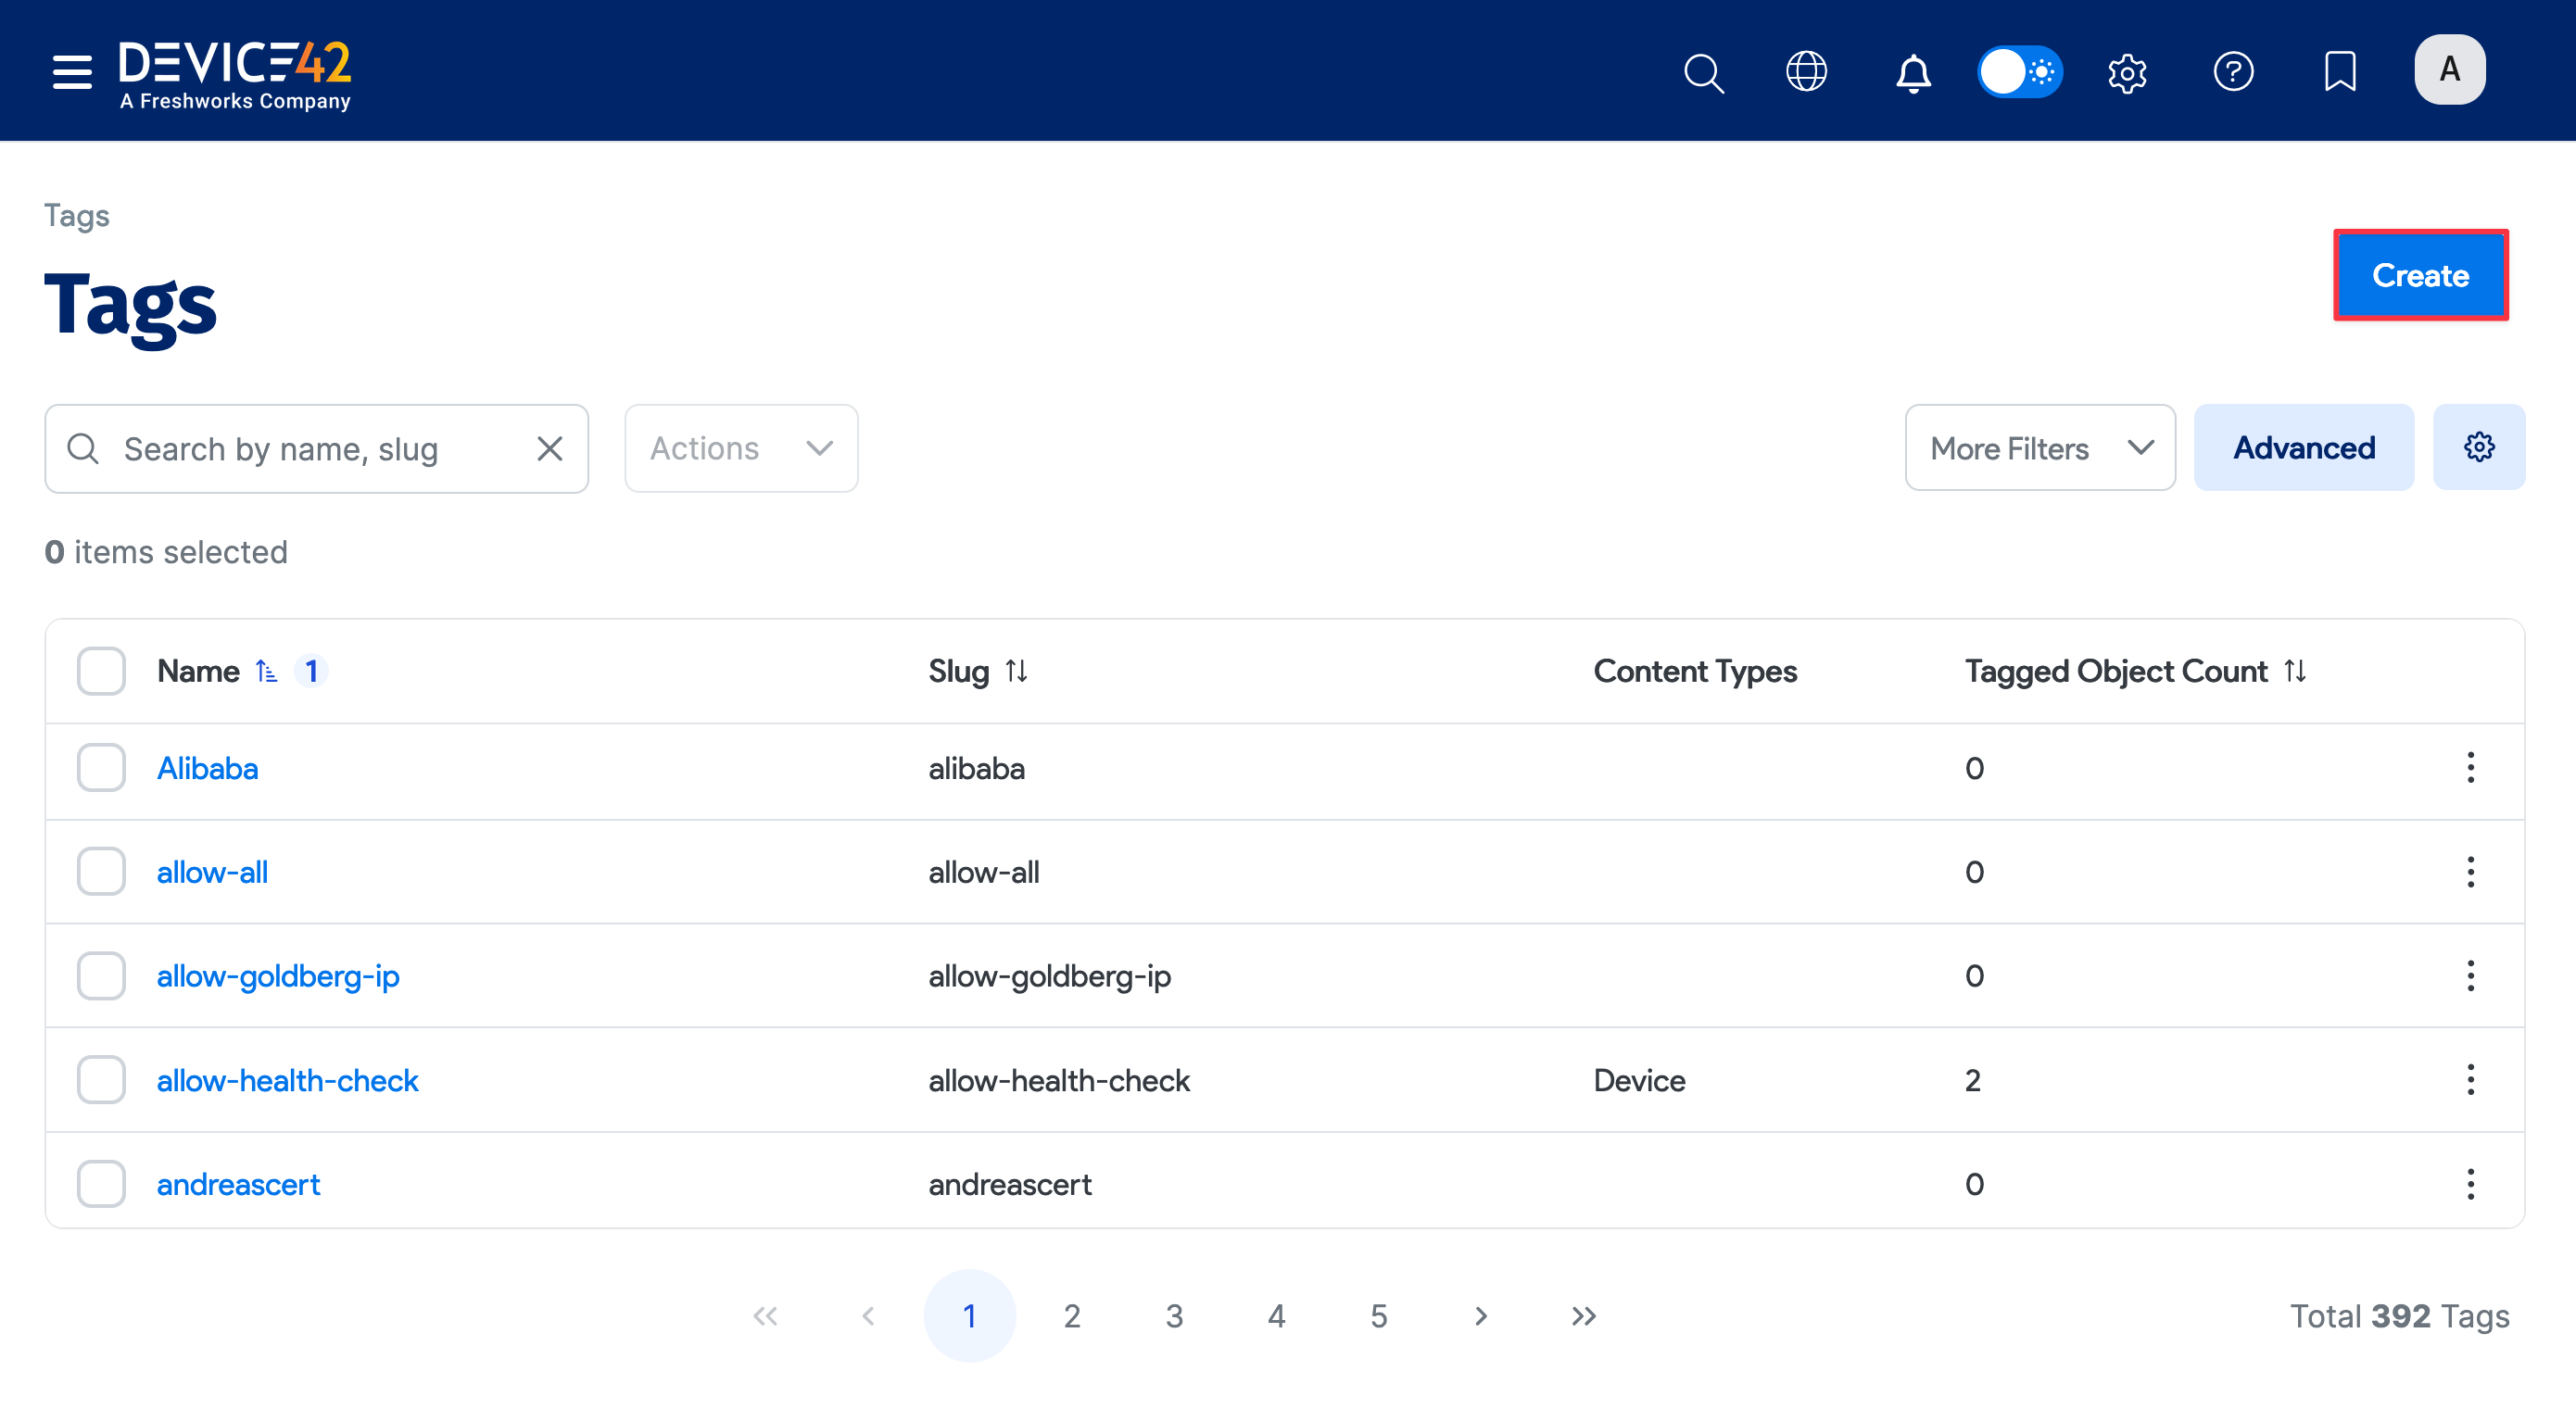Viewport: 2576px width, 1421px height.
Task: Check the select-all header checkbox
Action: [x=101, y=671]
